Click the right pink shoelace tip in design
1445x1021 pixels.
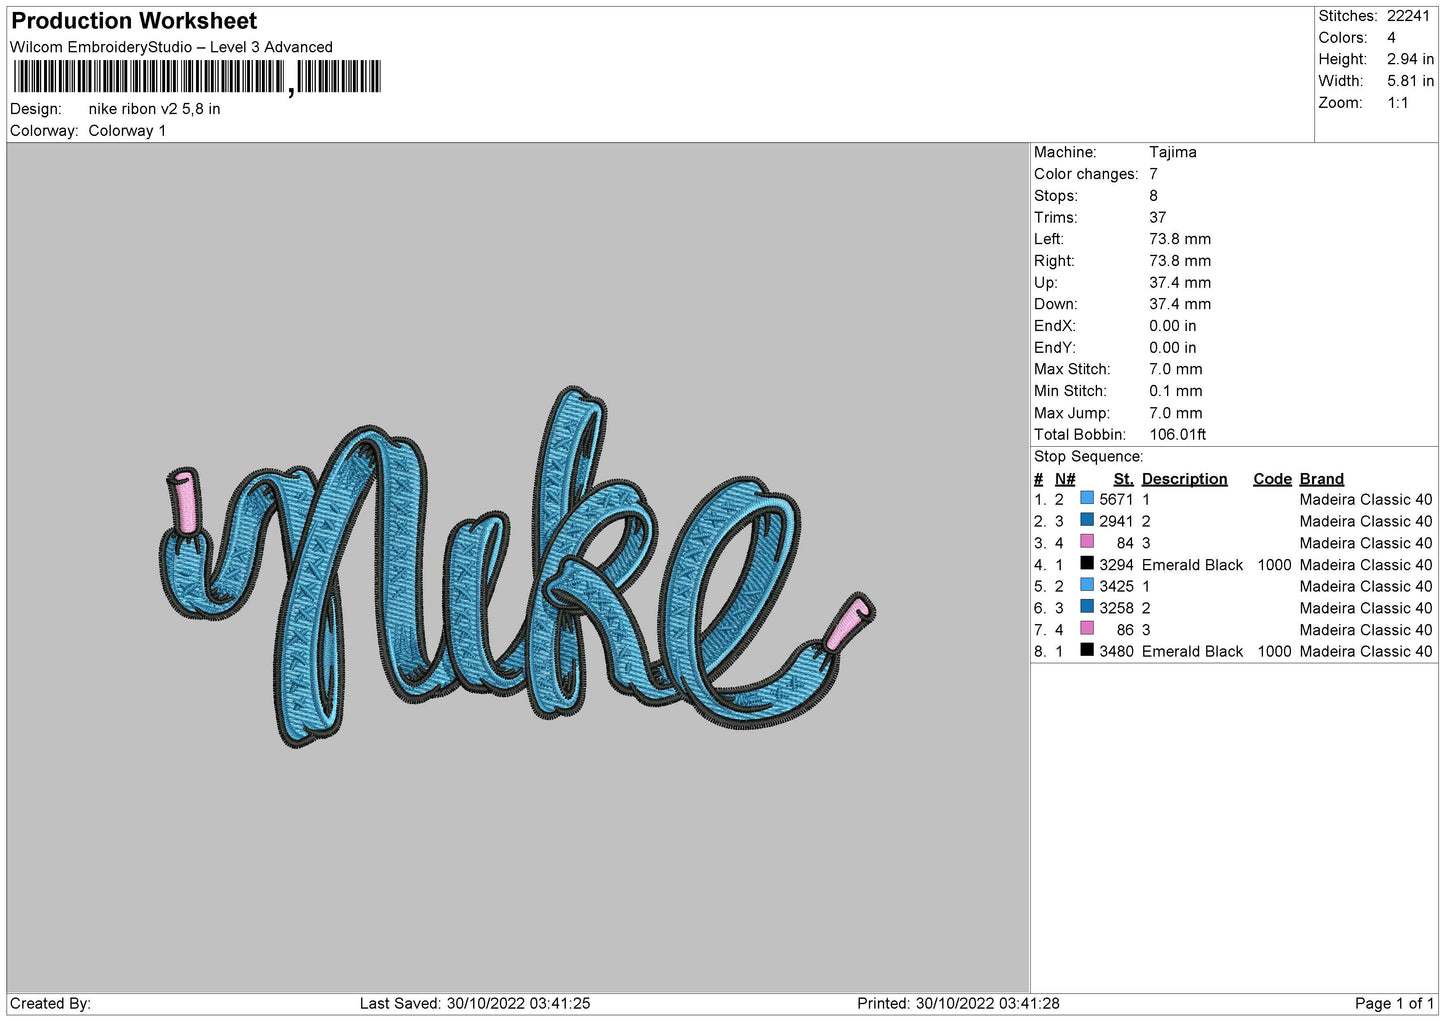coord(849,622)
